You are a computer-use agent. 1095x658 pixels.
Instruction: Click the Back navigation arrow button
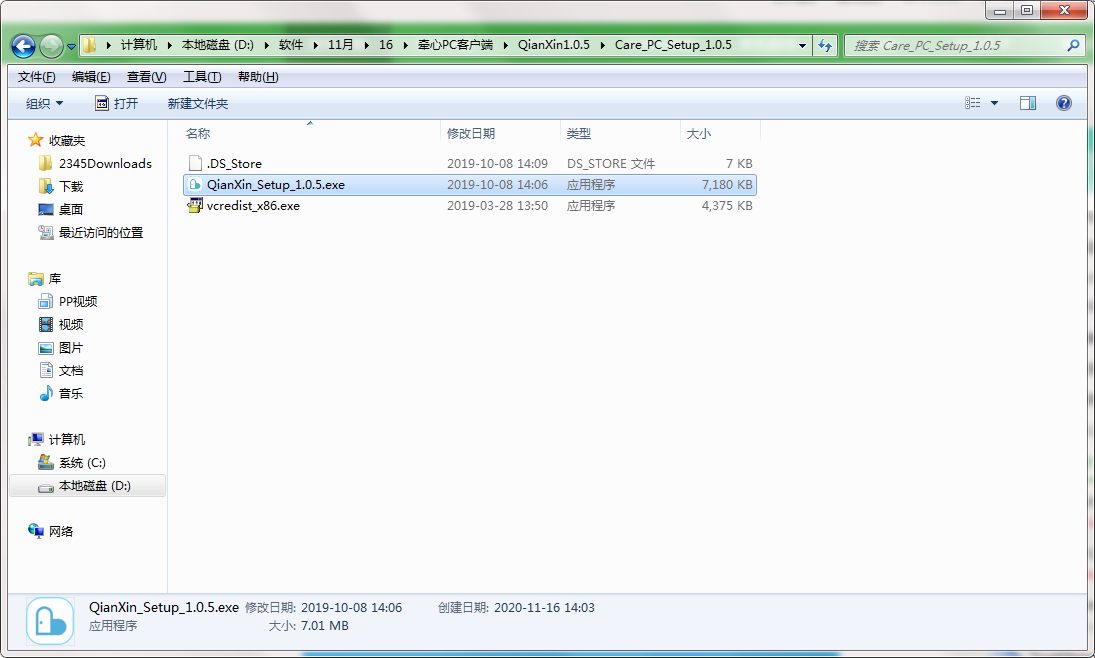pyautogui.click(x=23, y=46)
